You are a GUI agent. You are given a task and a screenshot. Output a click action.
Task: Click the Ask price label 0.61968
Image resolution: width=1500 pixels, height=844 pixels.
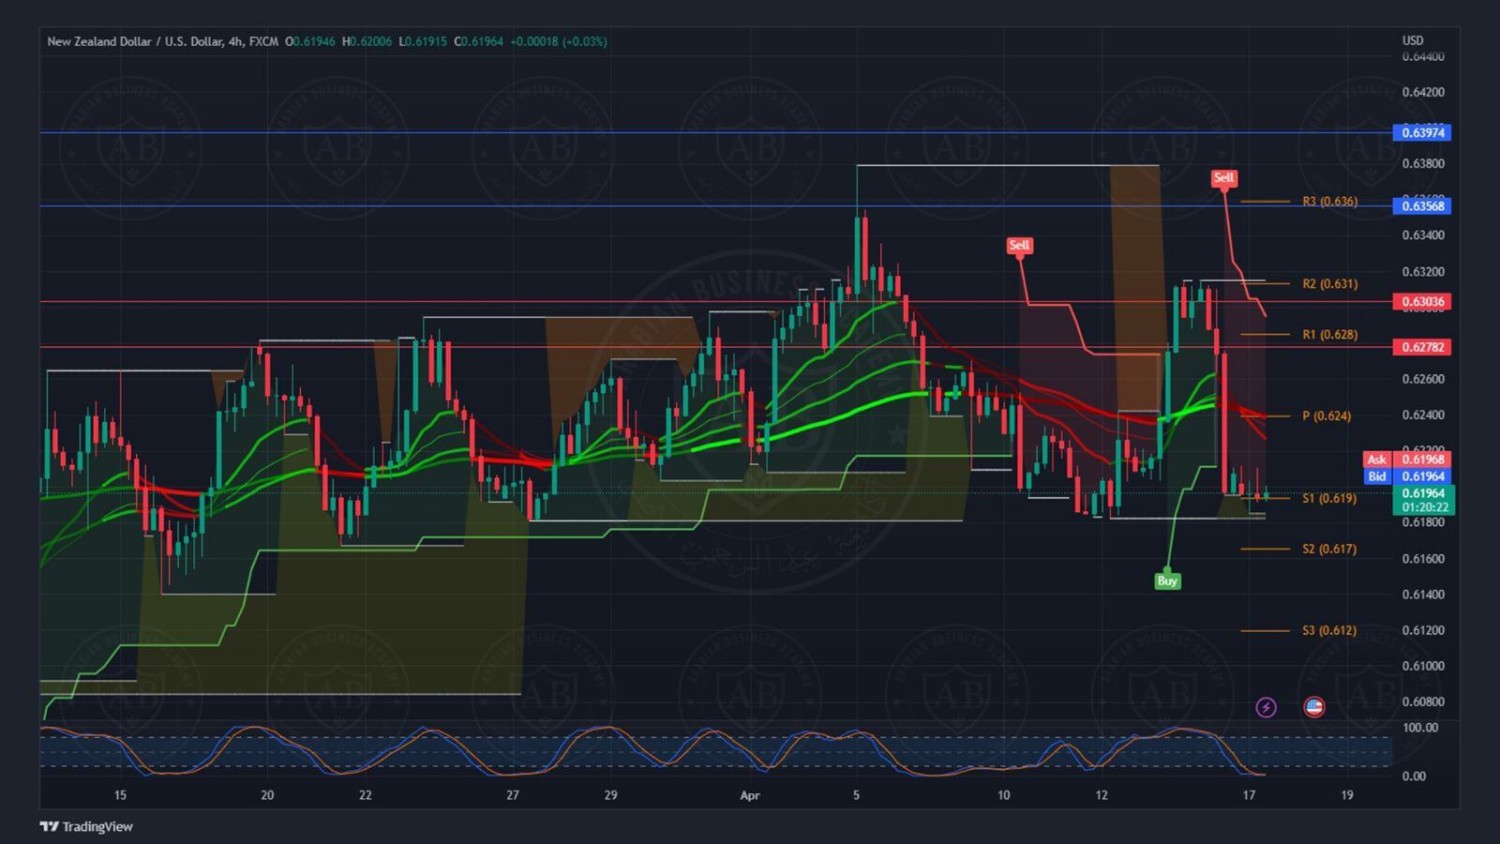[1407, 459]
